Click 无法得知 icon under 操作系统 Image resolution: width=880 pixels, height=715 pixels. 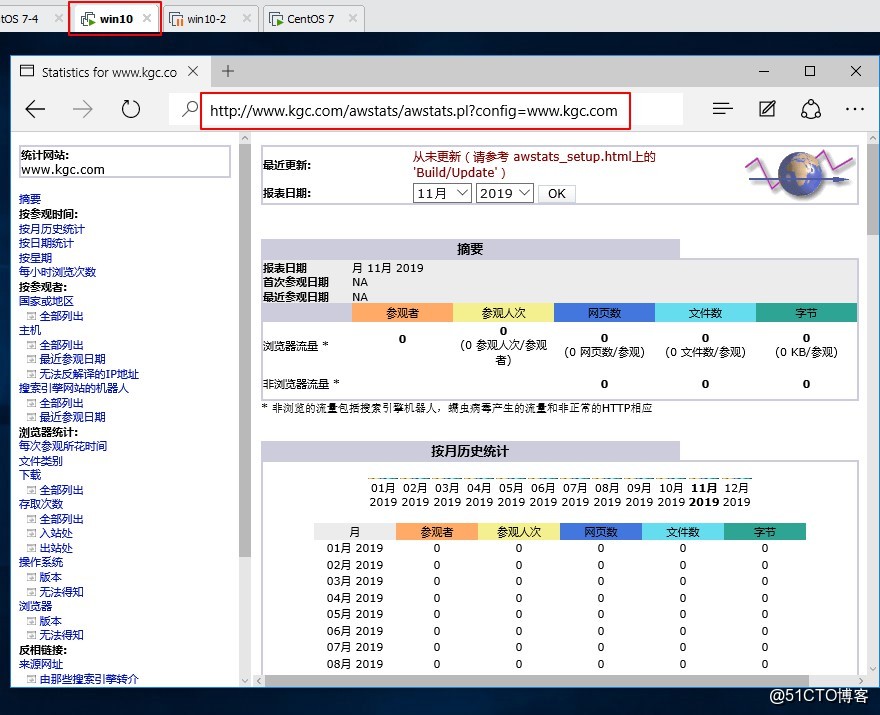click(x=31, y=592)
